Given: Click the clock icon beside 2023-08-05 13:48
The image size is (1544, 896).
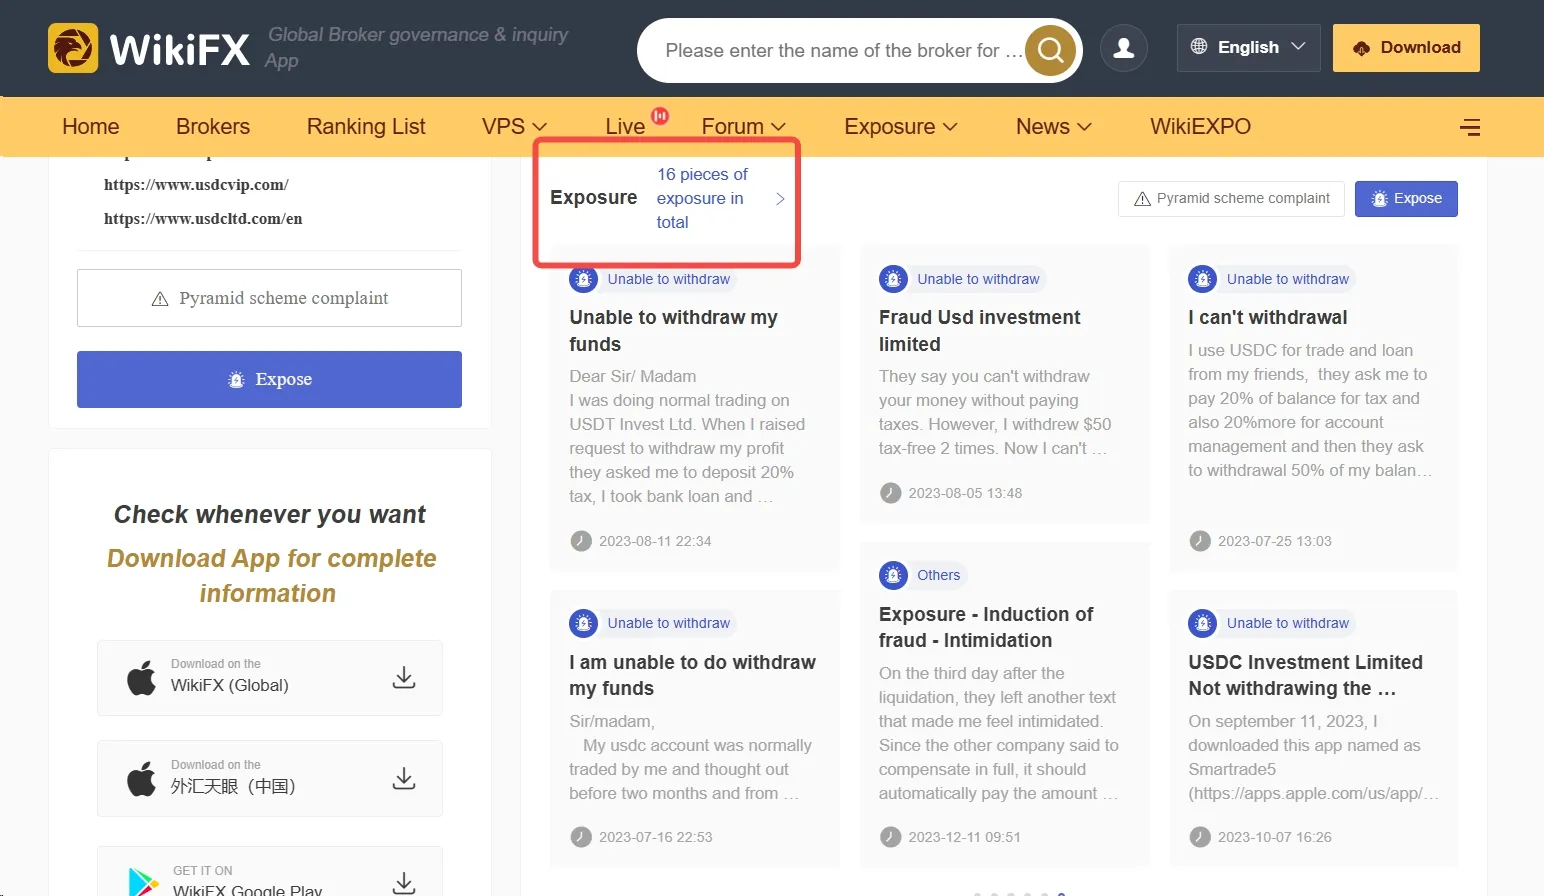Looking at the screenshot, I should (890, 493).
